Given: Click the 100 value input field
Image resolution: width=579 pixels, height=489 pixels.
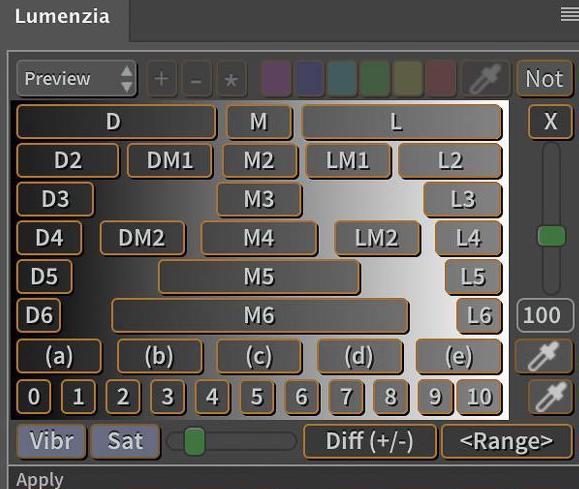Looking at the screenshot, I should (x=545, y=315).
